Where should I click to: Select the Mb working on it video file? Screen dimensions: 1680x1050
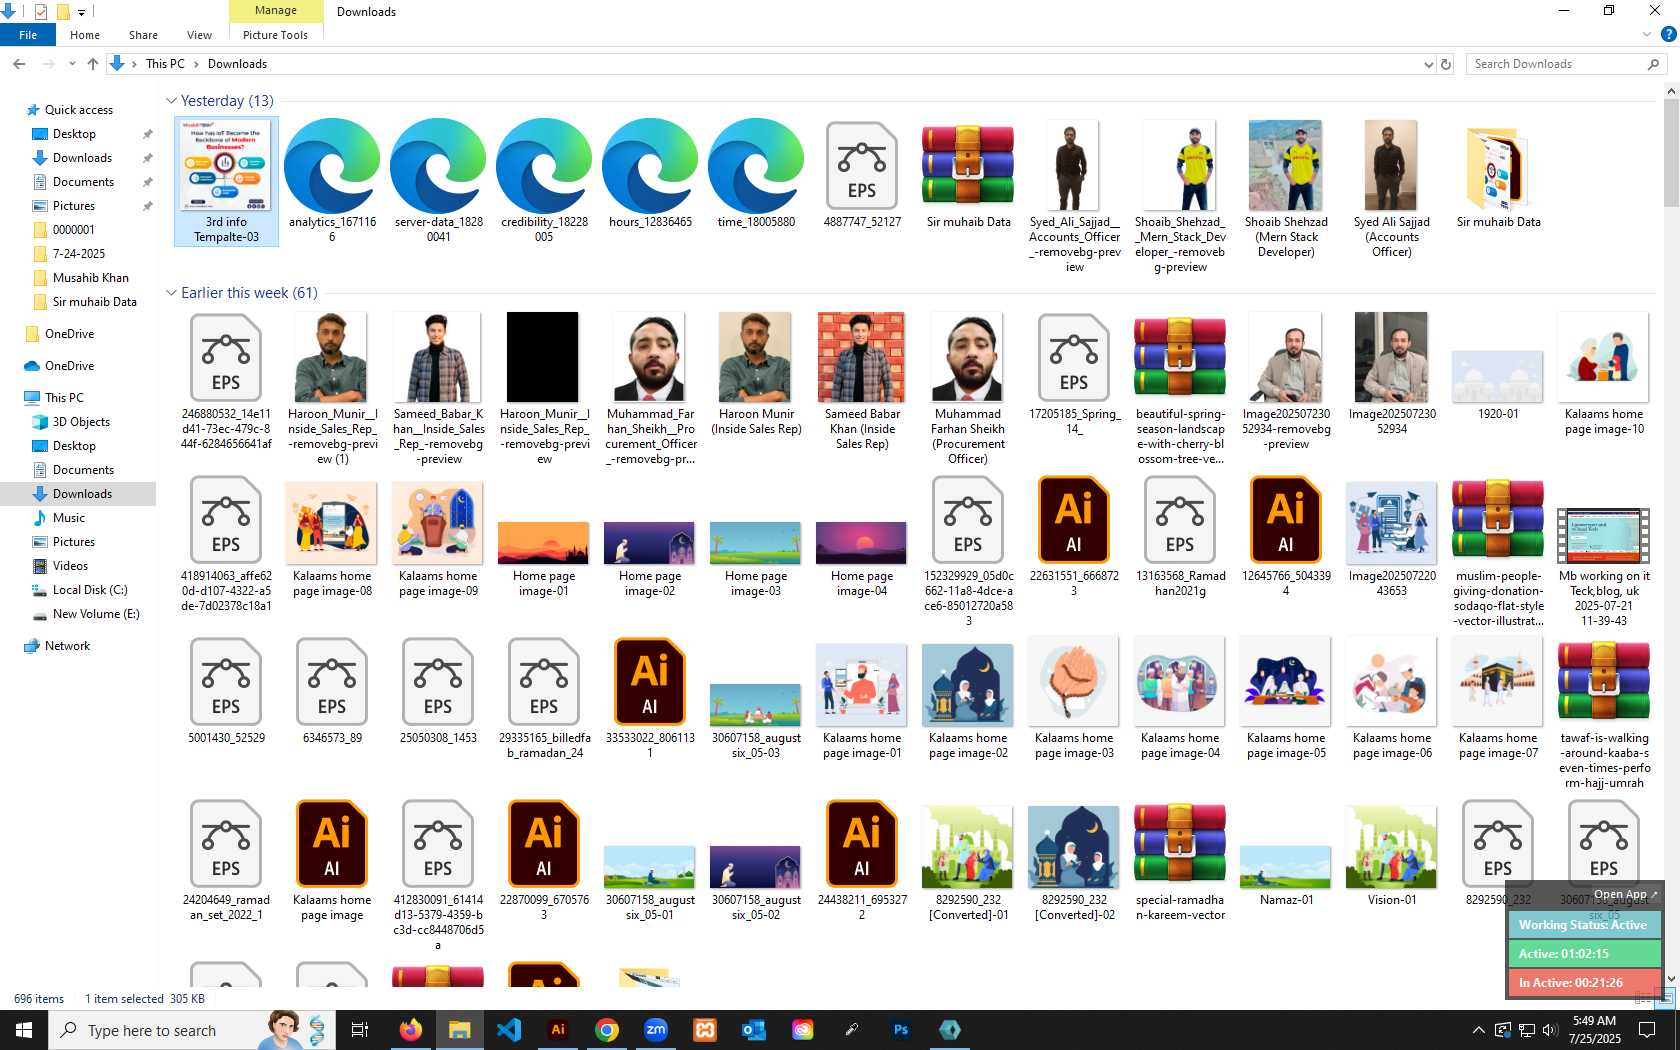[1604, 535]
